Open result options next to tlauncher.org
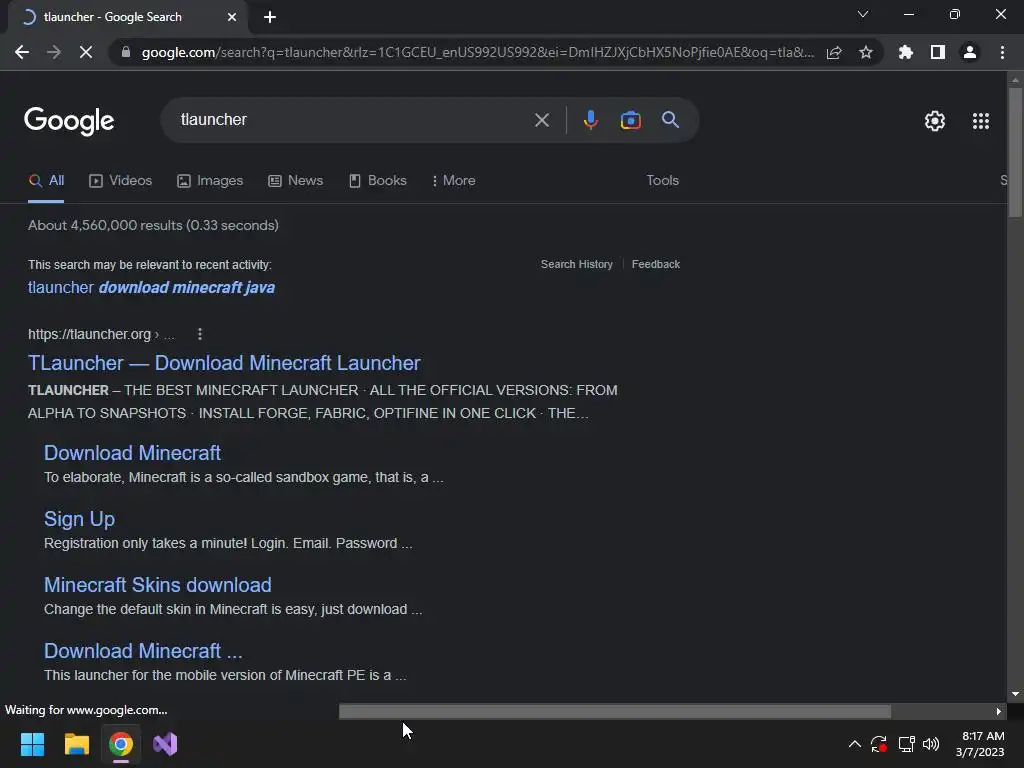 tap(200, 334)
